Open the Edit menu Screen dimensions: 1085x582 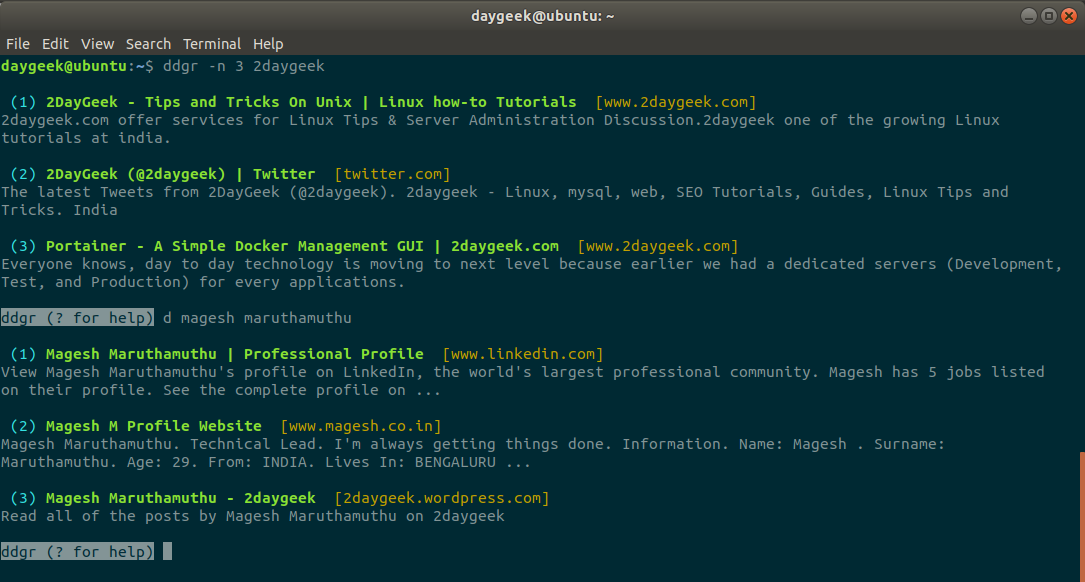pyautogui.click(x=55, y=44)
